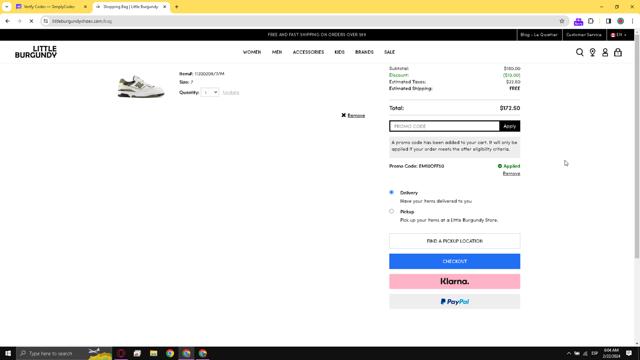Stop the page loading
The height and width of the screenshot is (360, 640).
point(31,21)
